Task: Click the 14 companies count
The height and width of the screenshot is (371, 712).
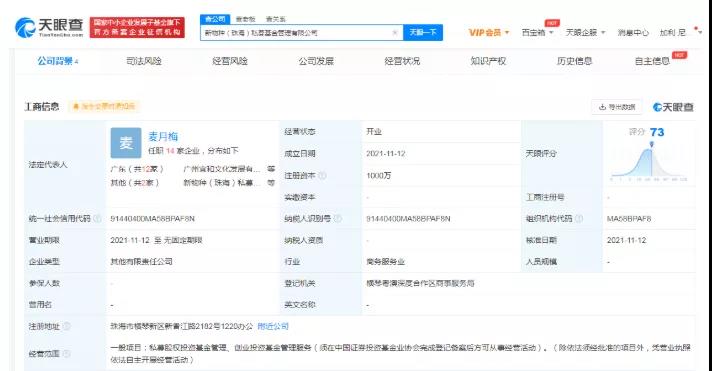Action: click(x=170, y=151)
